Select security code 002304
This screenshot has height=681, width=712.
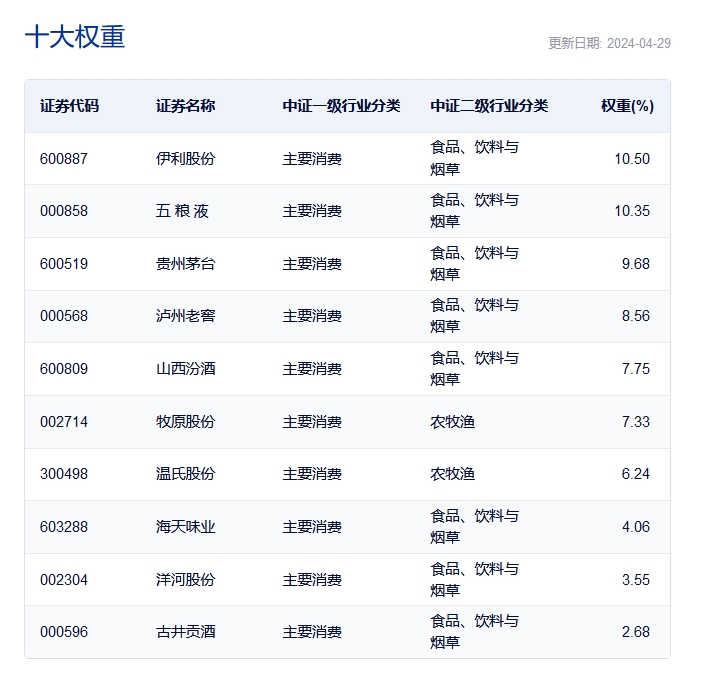pyautogui.click(x=64, y=580)
